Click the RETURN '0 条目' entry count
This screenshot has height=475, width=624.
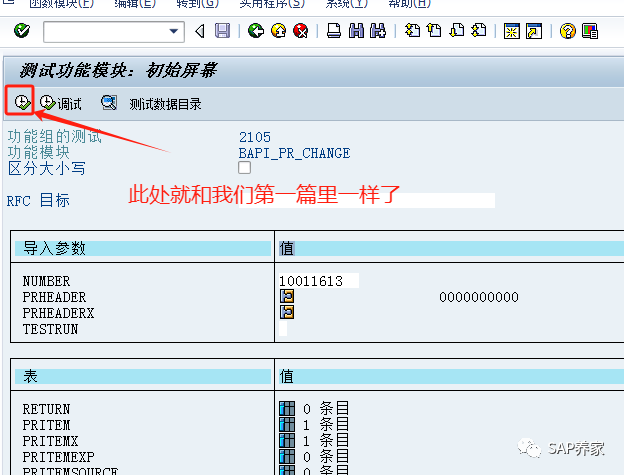[x=326, y=409]
